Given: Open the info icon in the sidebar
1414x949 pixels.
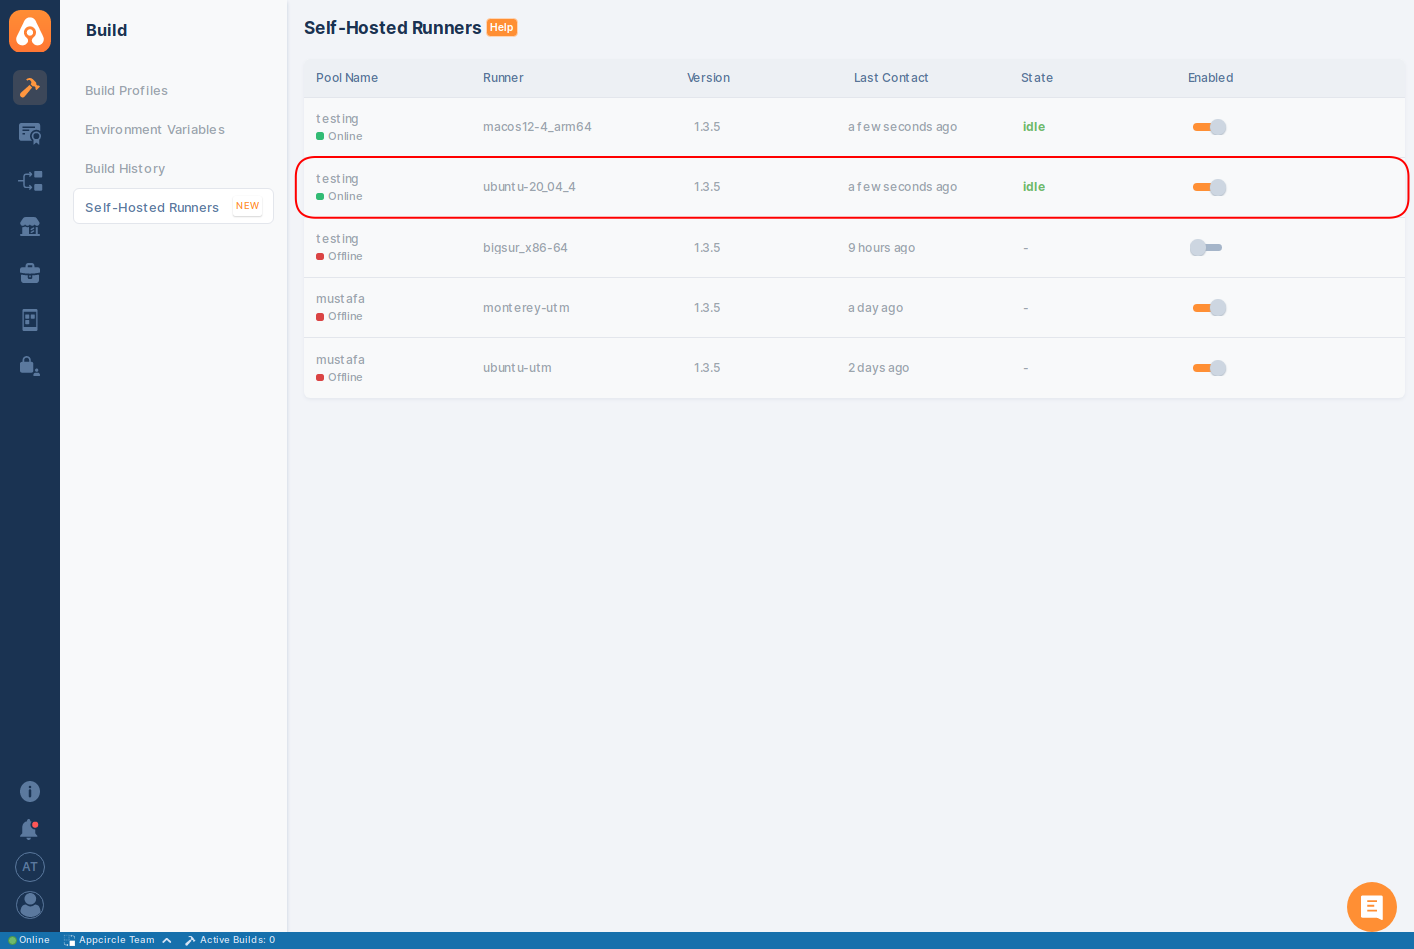Looking at the screenshot, I should pyautogui.click(x=30, y=791).
